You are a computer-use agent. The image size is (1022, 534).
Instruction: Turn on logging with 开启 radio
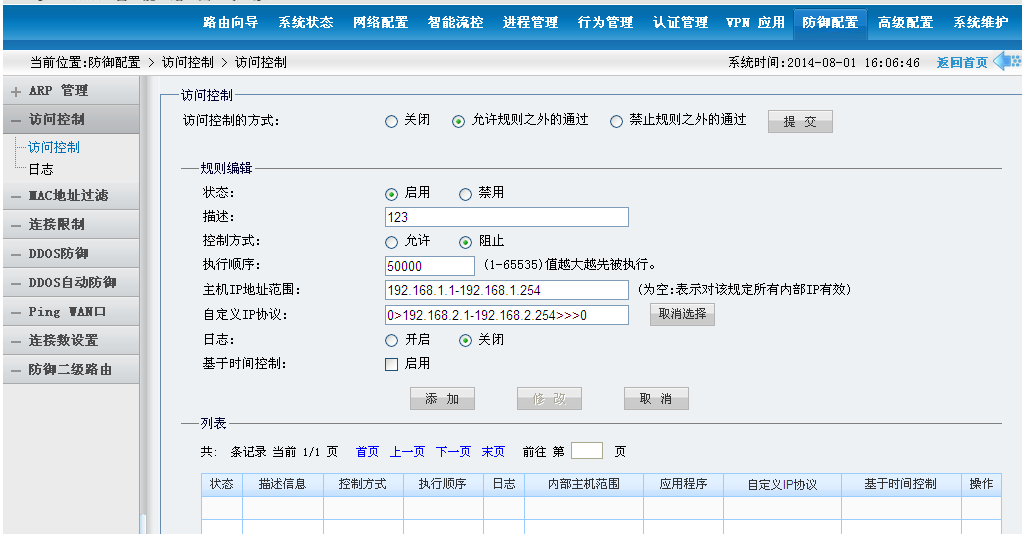point(392,340)
